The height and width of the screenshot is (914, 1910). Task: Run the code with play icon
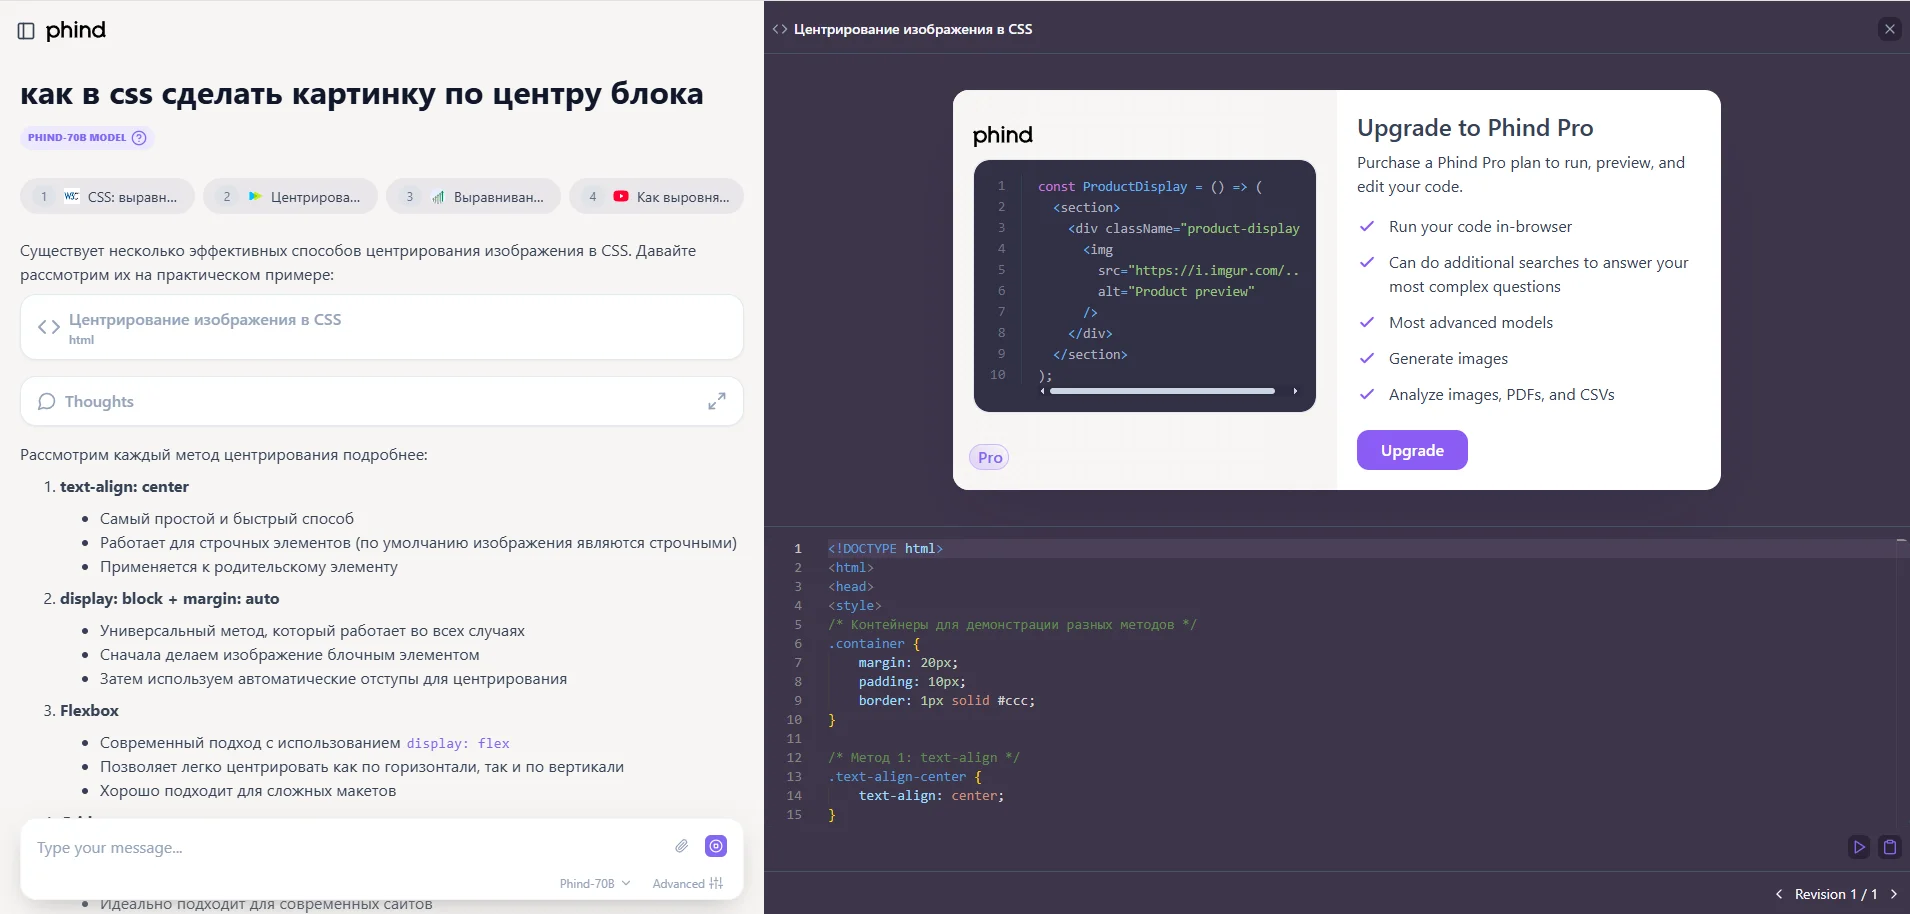click(1859, 847)
